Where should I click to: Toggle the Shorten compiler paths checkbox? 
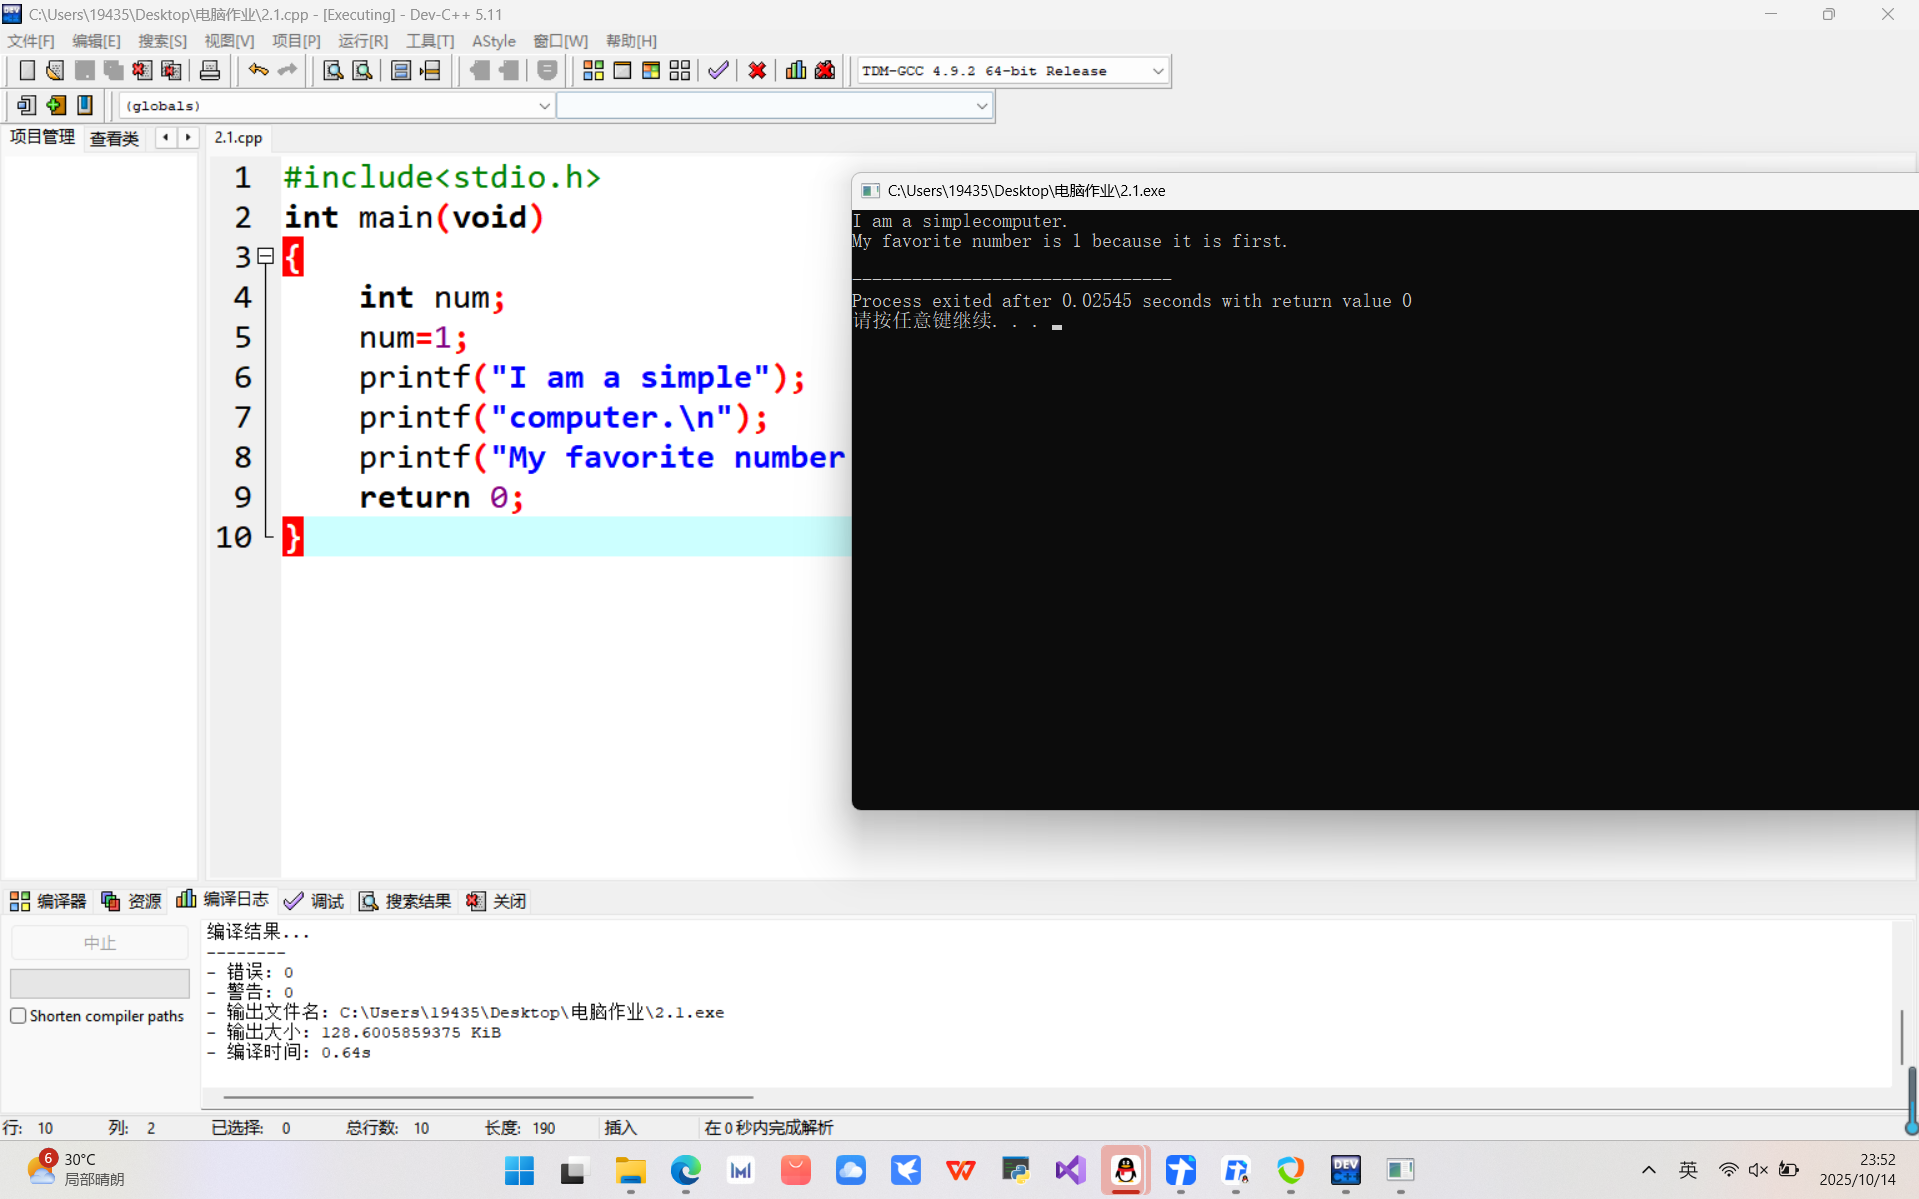pos(18,1016)
